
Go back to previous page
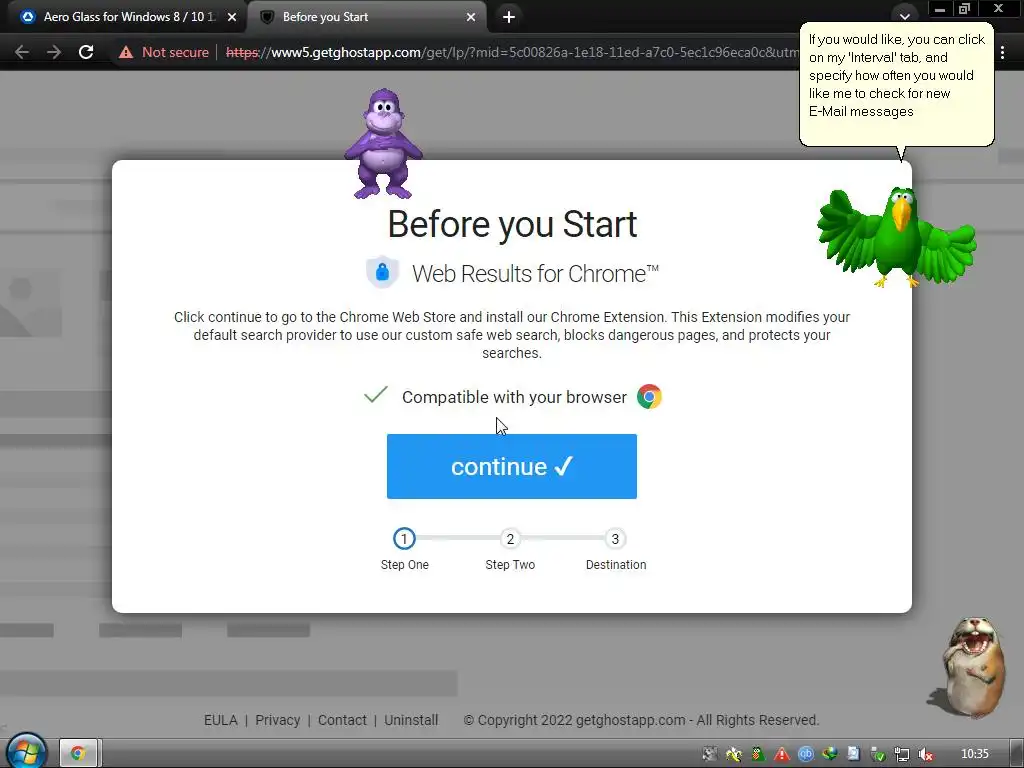tap(22, 52)
